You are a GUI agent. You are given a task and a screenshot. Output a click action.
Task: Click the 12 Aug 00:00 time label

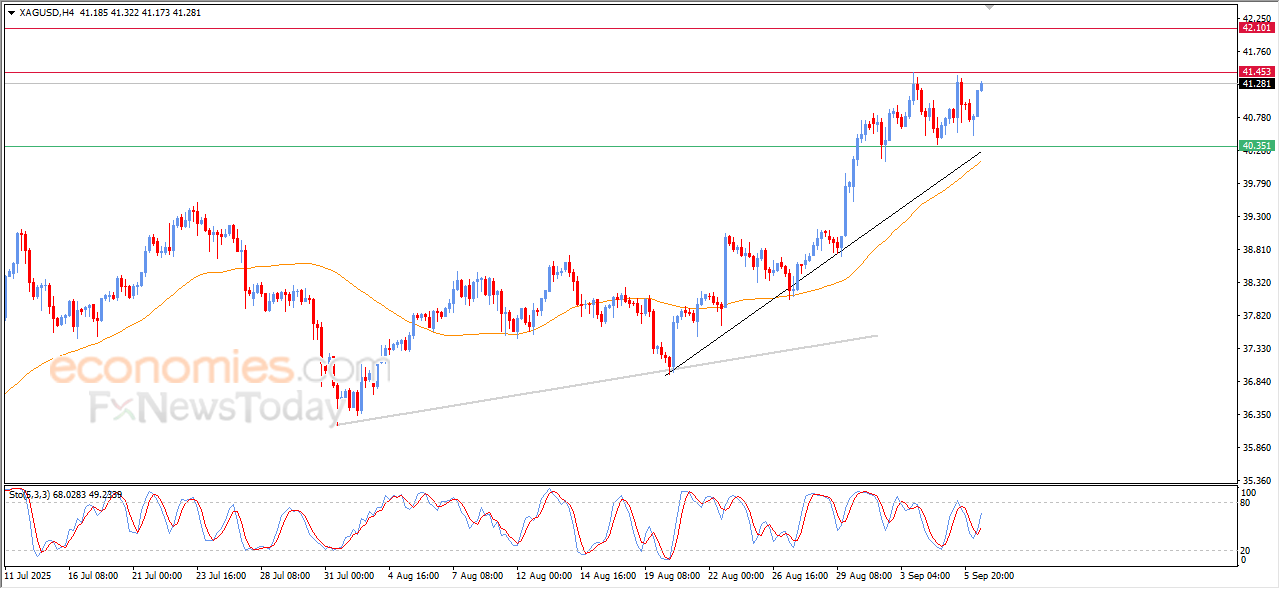(x=543, y=576)
